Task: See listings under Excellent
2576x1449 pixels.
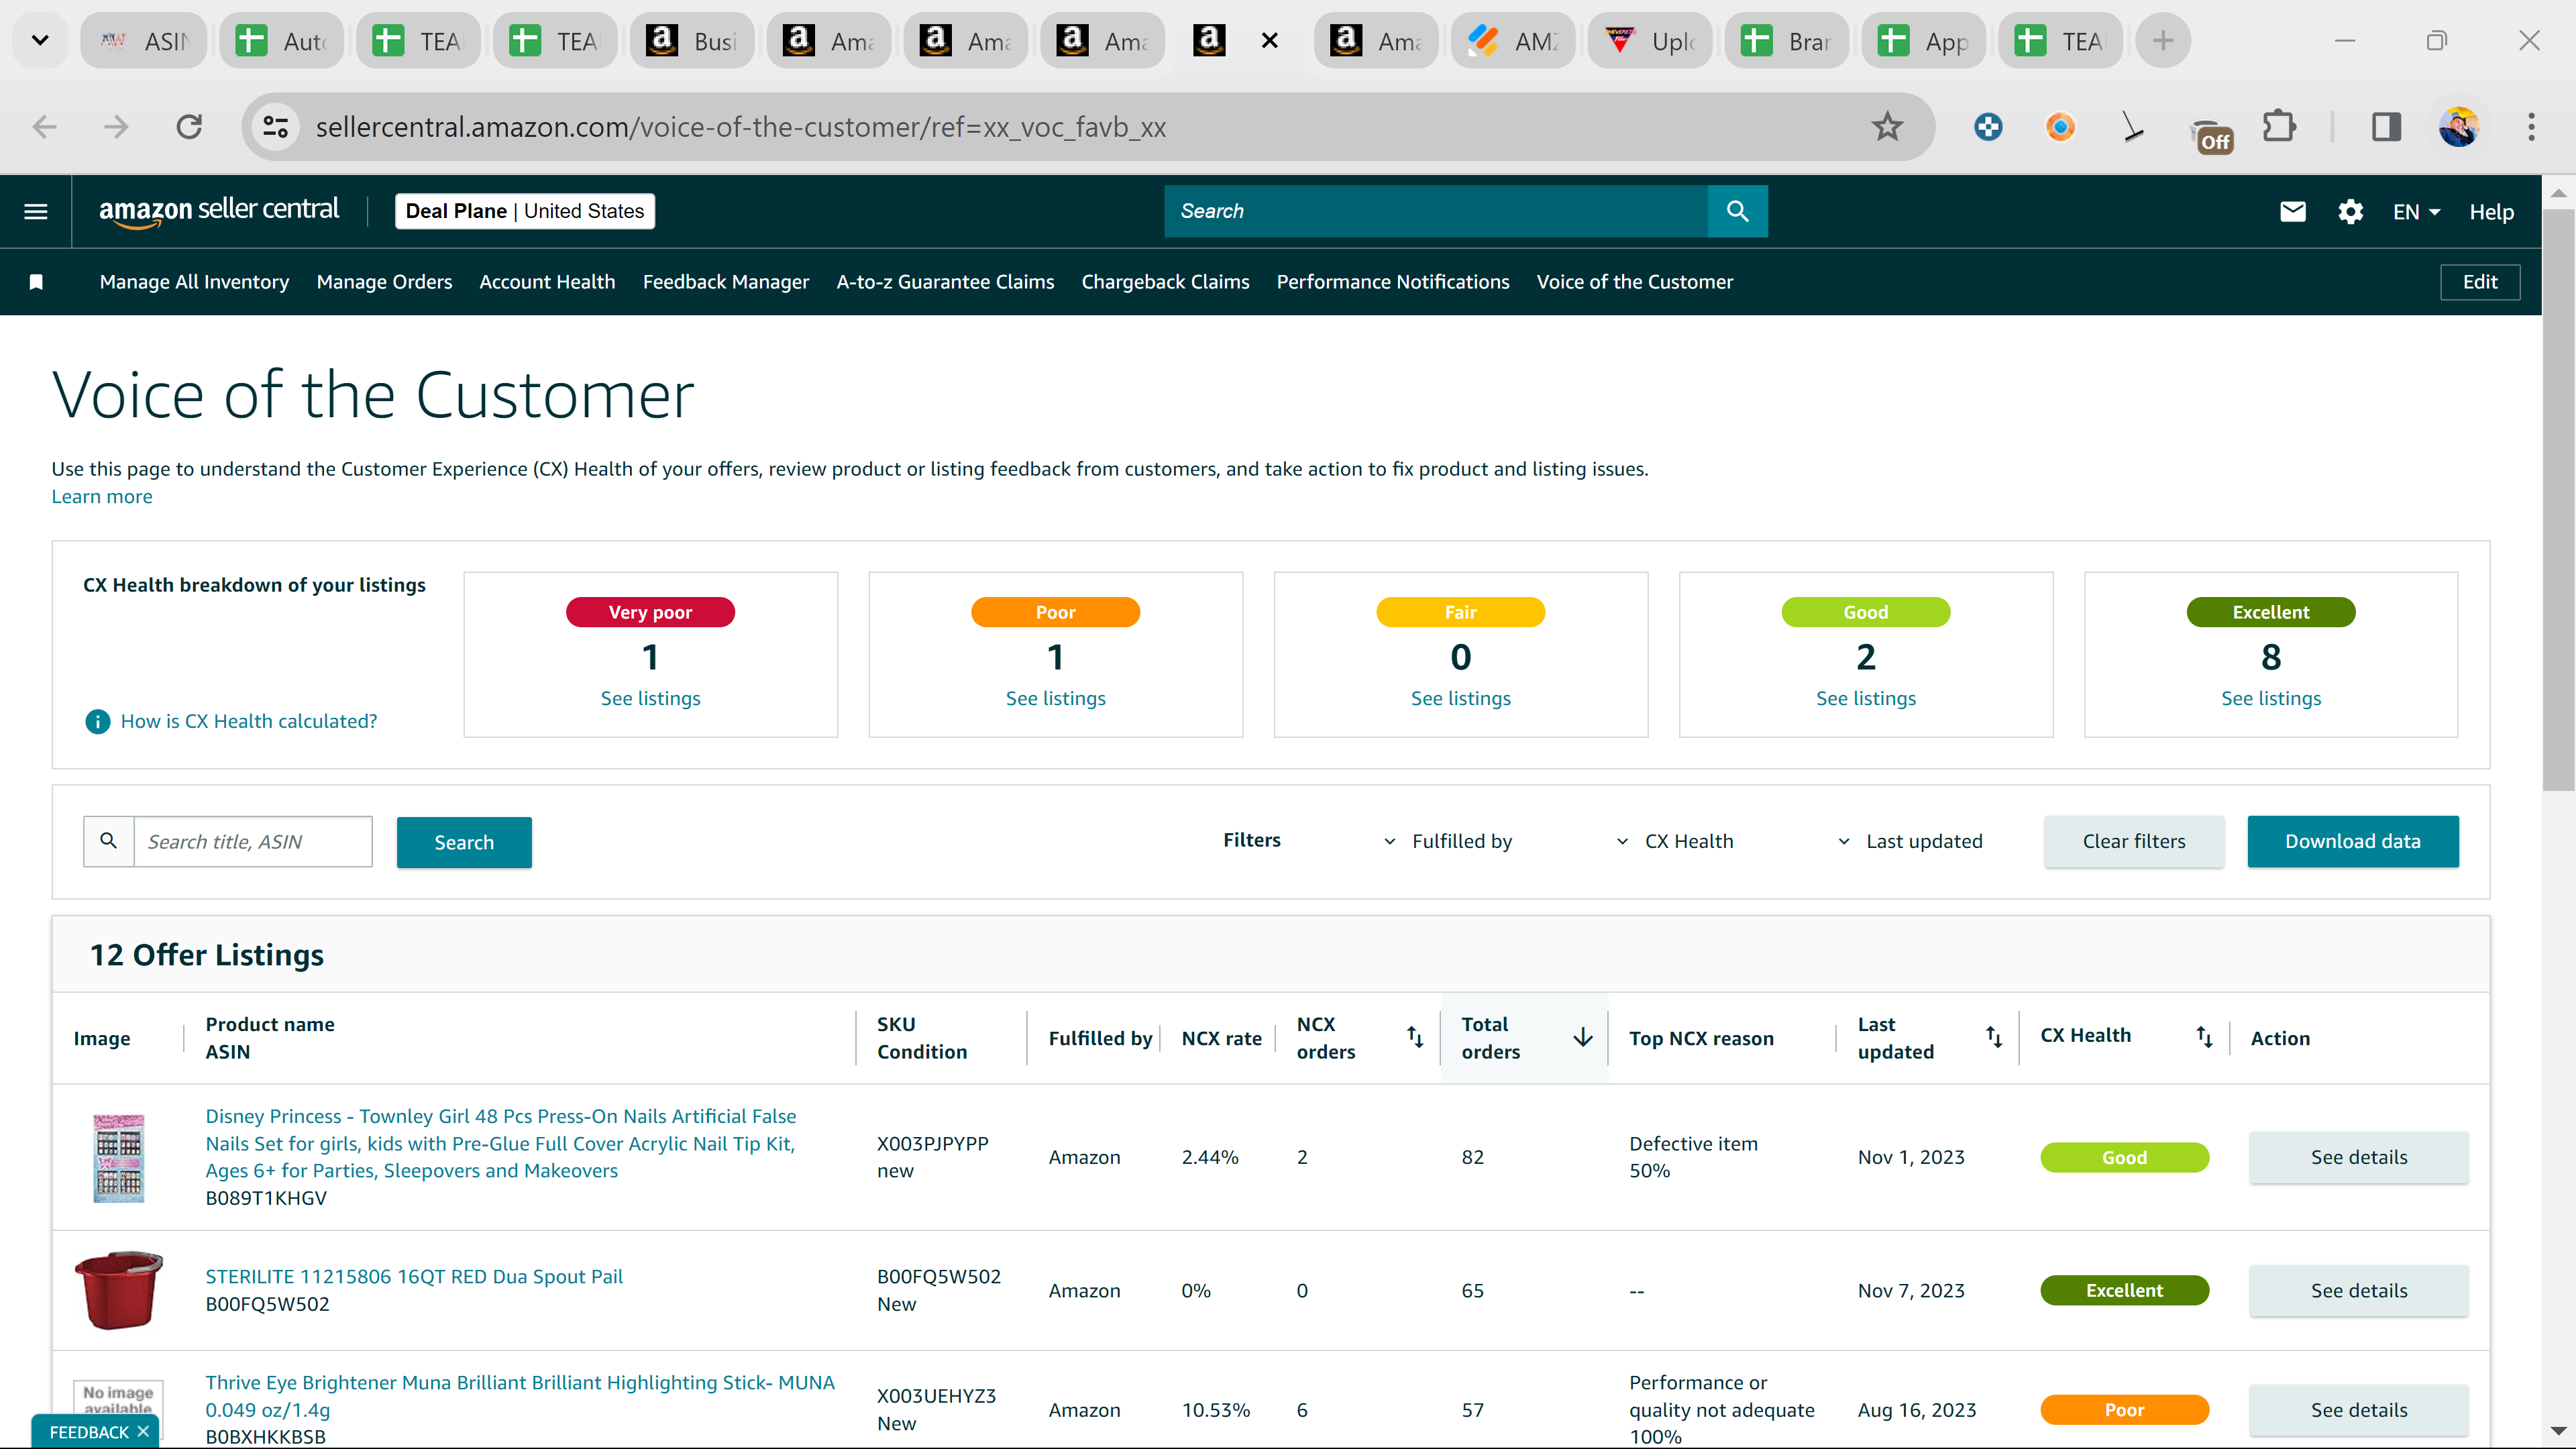Action: click(x=2271, y=698)
